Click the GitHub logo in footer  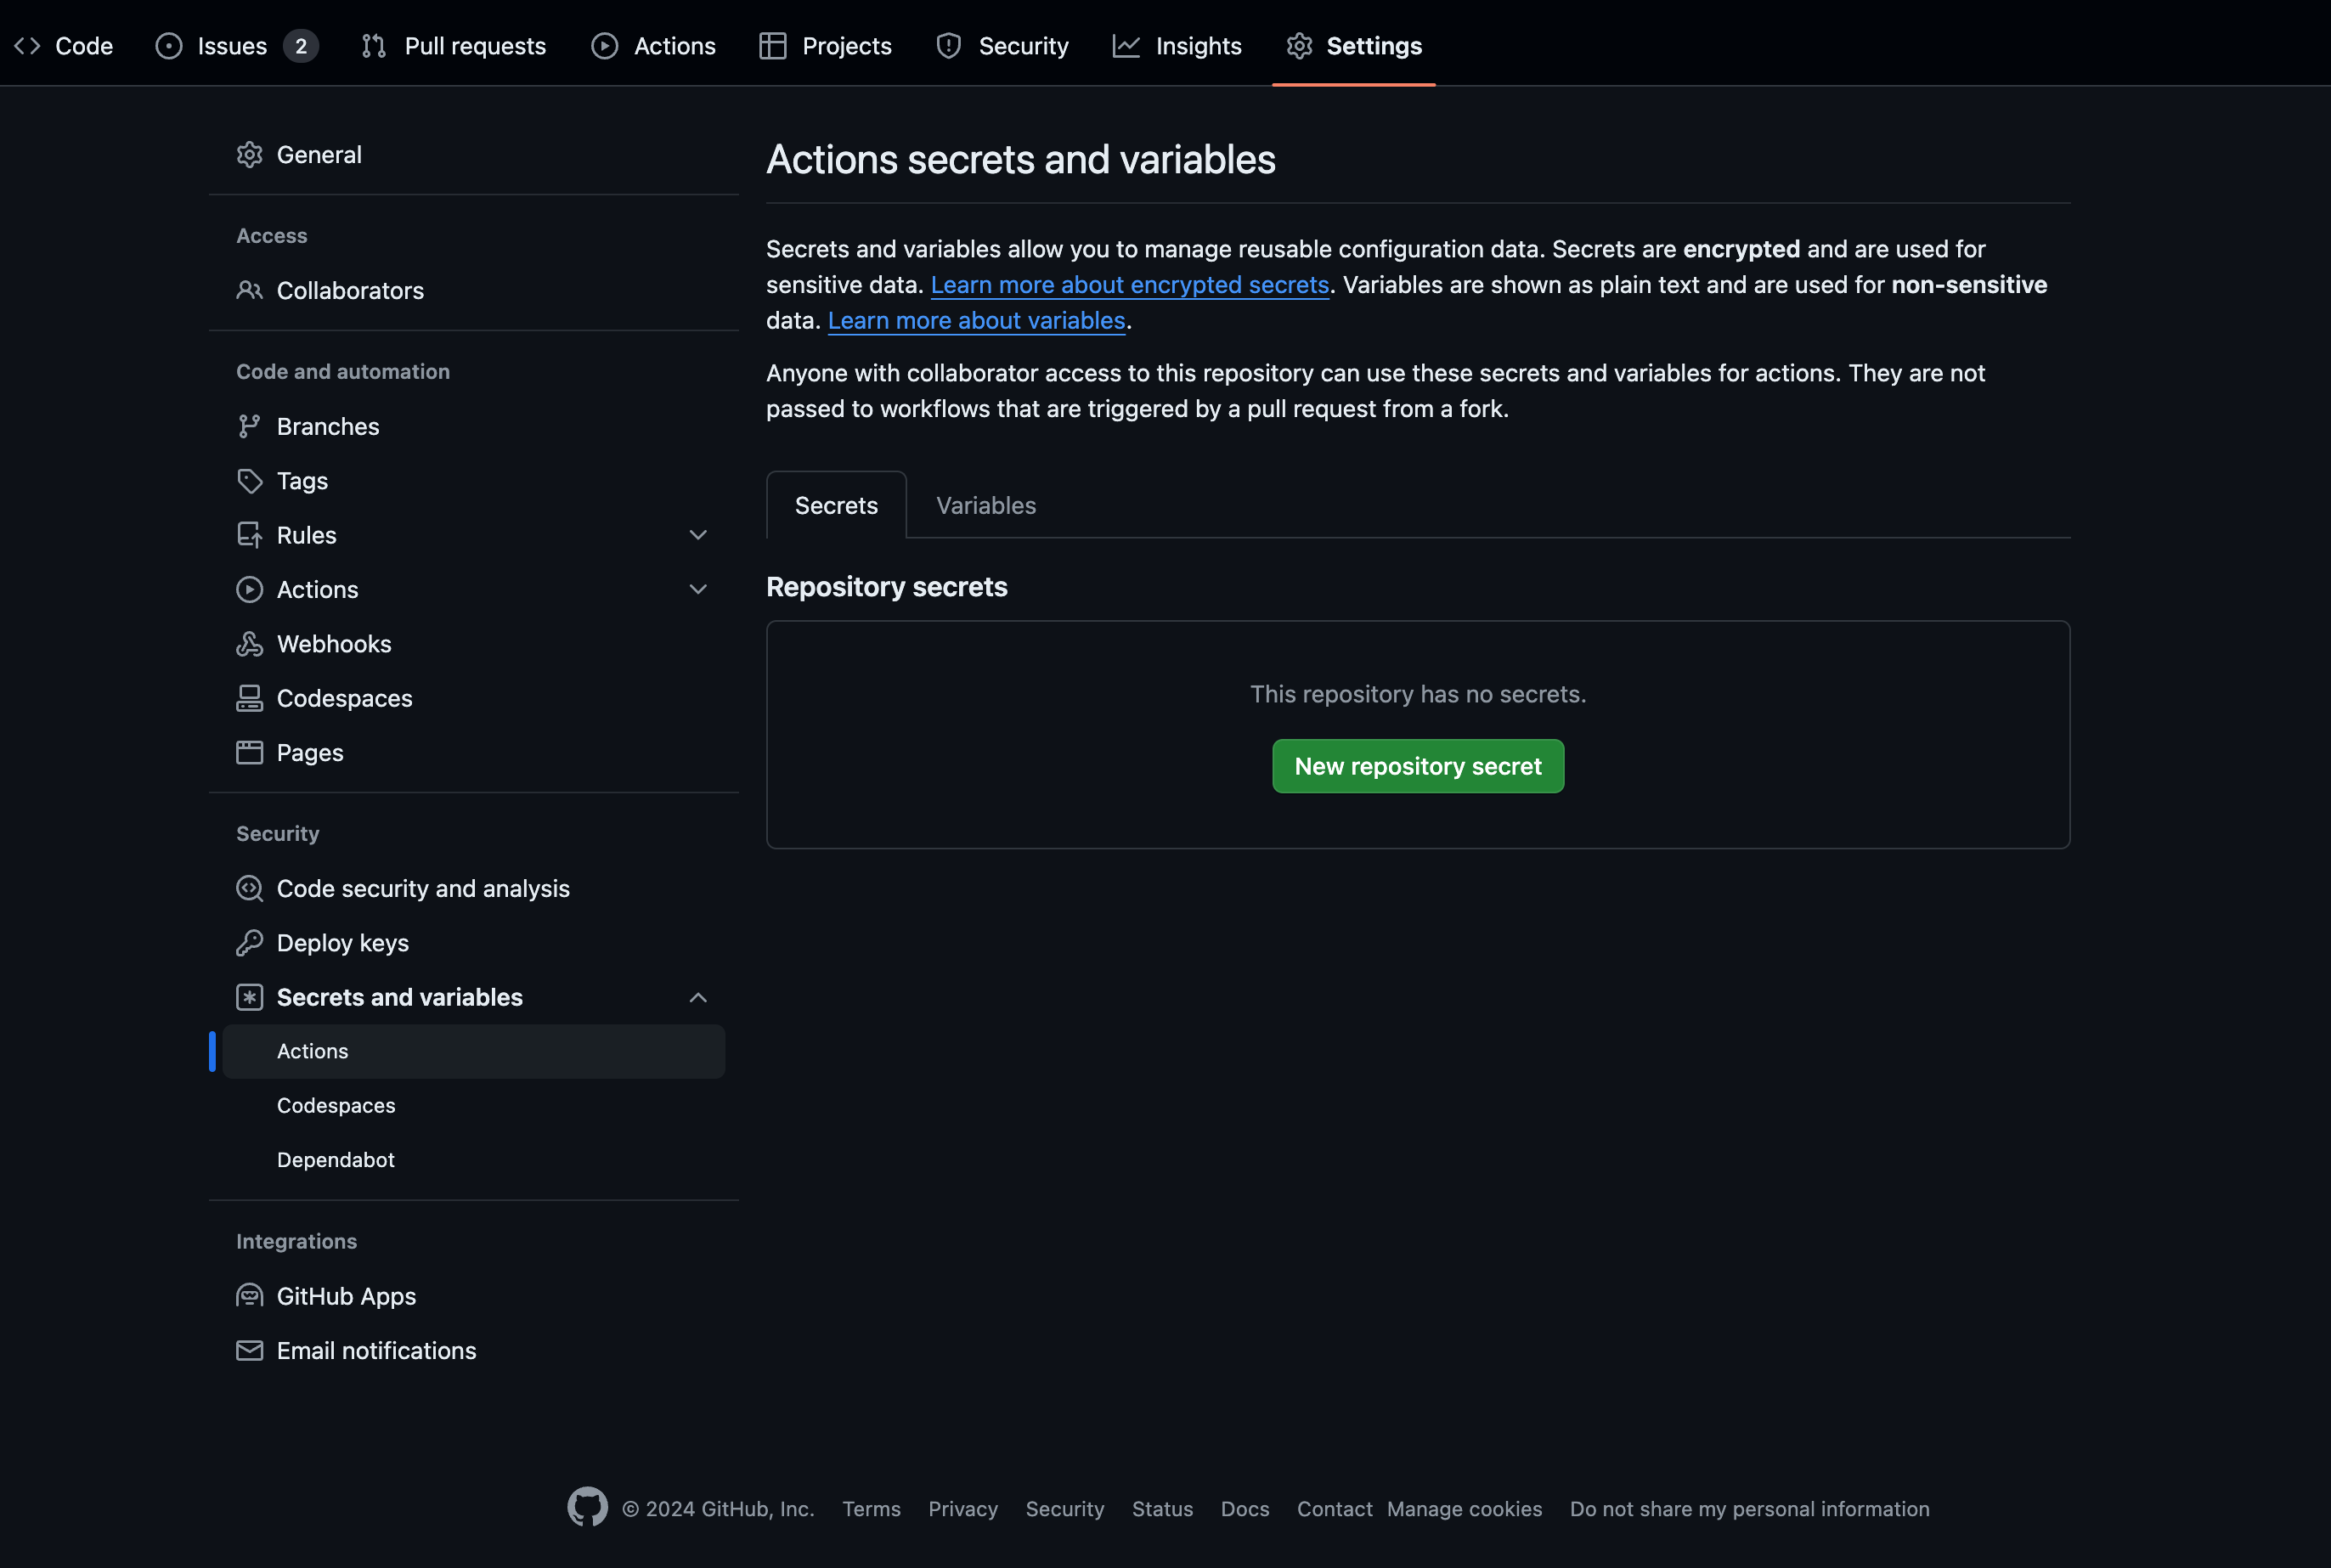pos(587,1507)
